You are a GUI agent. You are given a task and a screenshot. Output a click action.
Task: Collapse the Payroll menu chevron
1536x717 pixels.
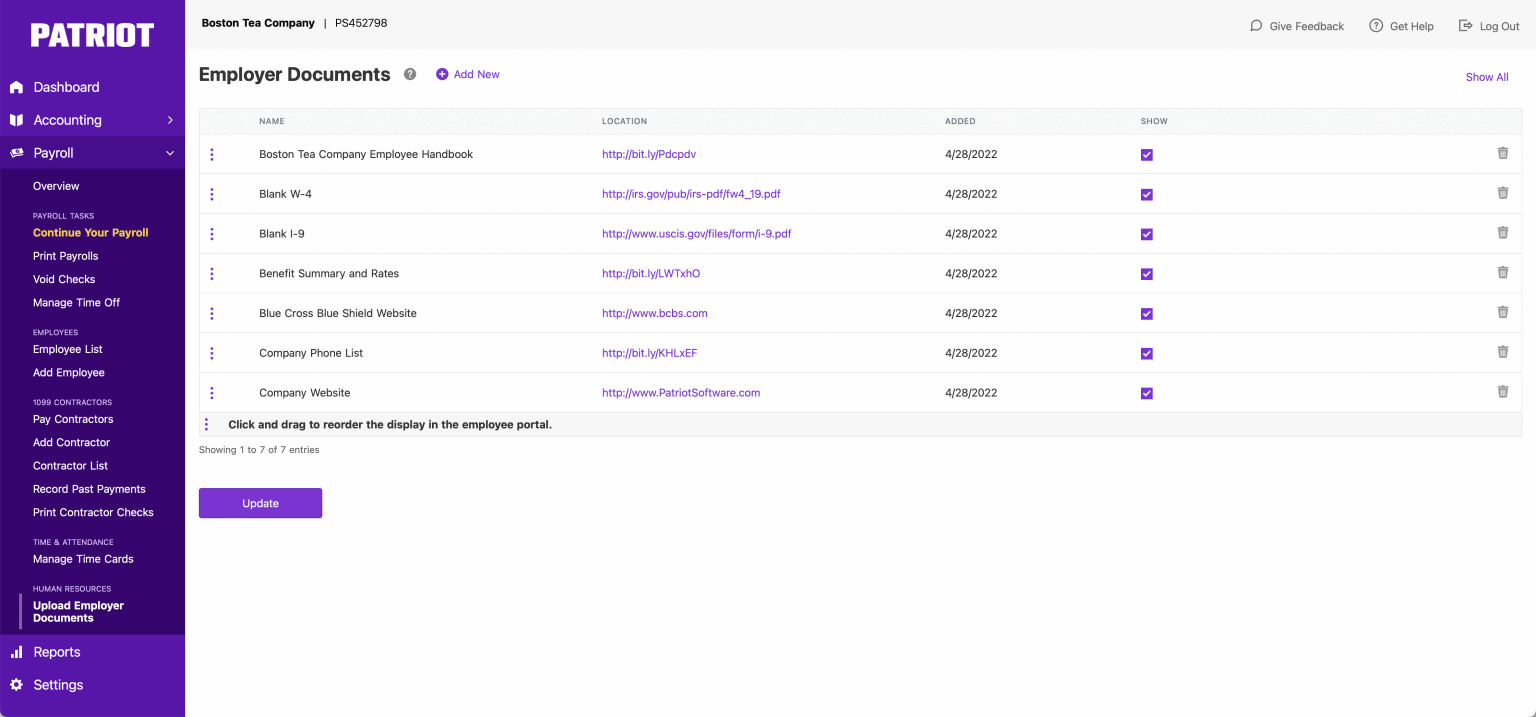[x=170, y=153]
